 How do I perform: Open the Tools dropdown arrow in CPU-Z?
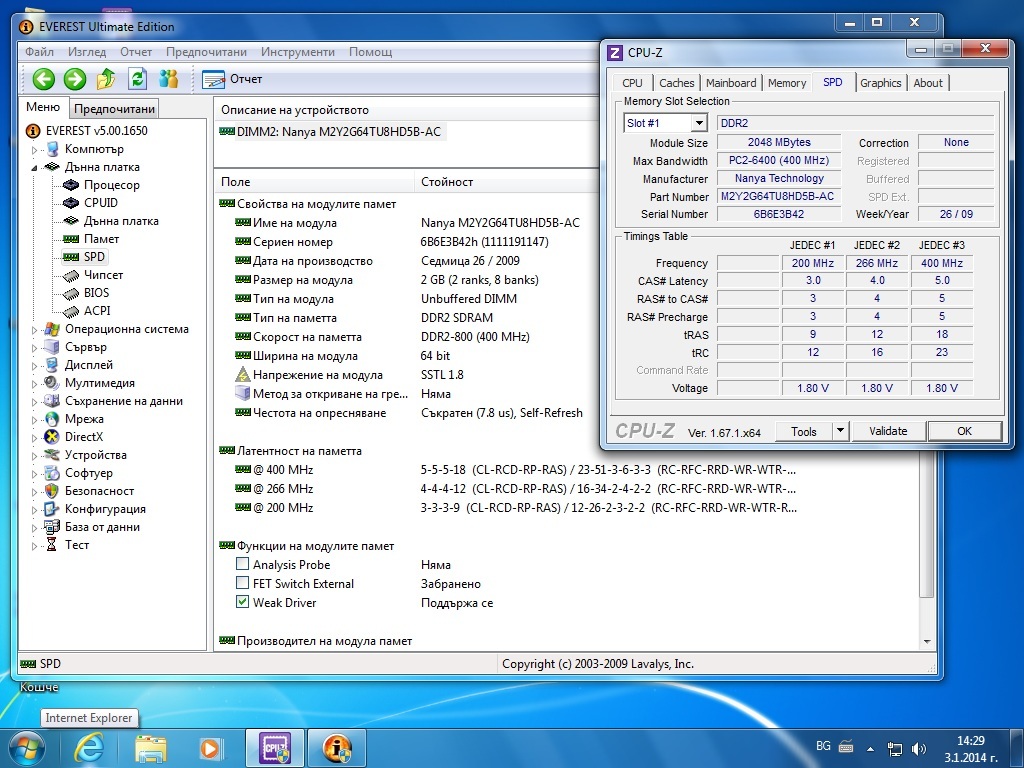point(840,431)
